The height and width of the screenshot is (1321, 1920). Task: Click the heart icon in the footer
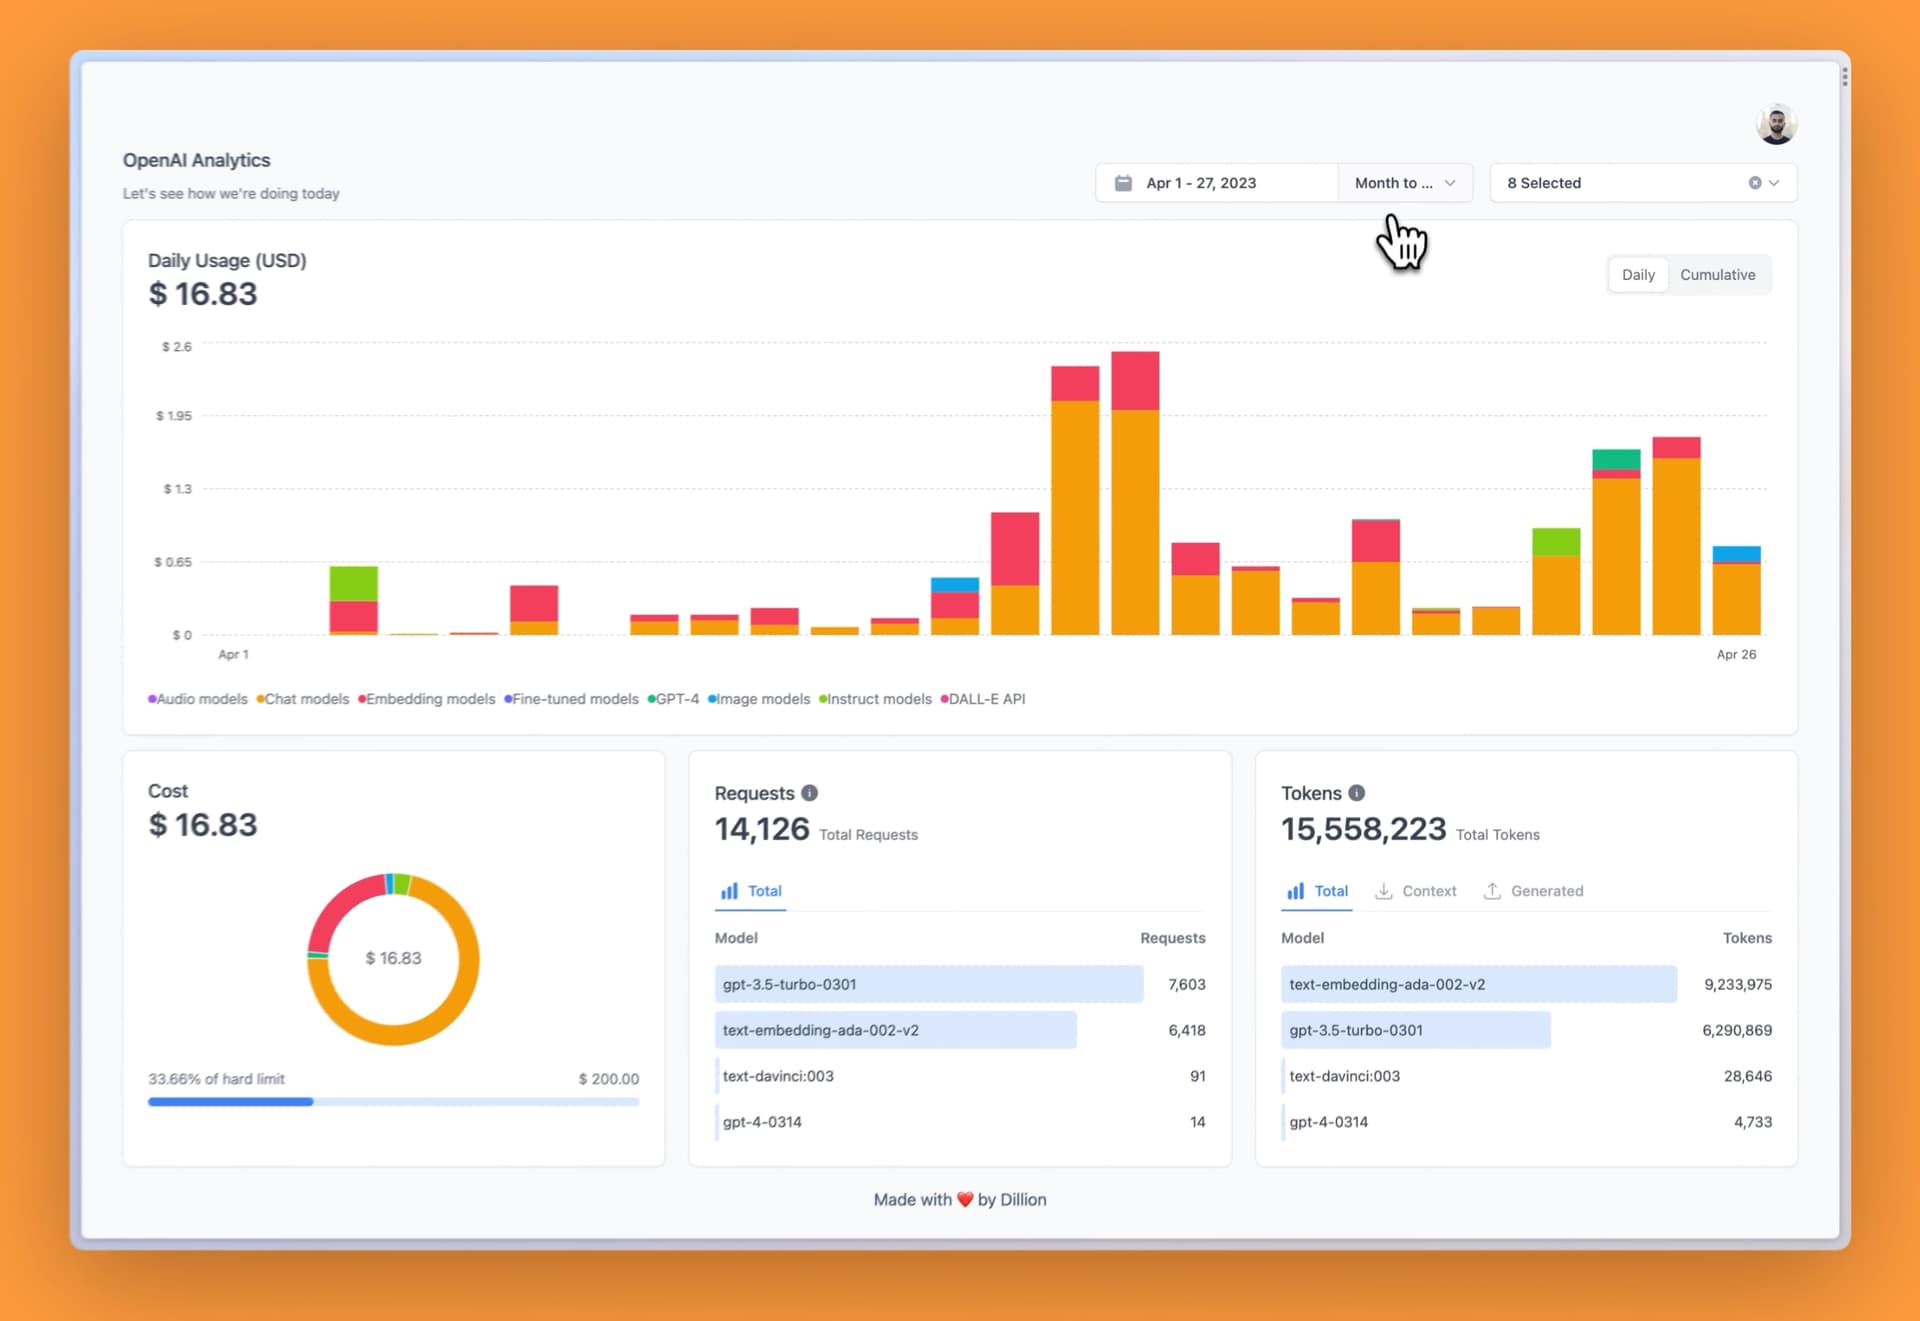(965, 1199)
